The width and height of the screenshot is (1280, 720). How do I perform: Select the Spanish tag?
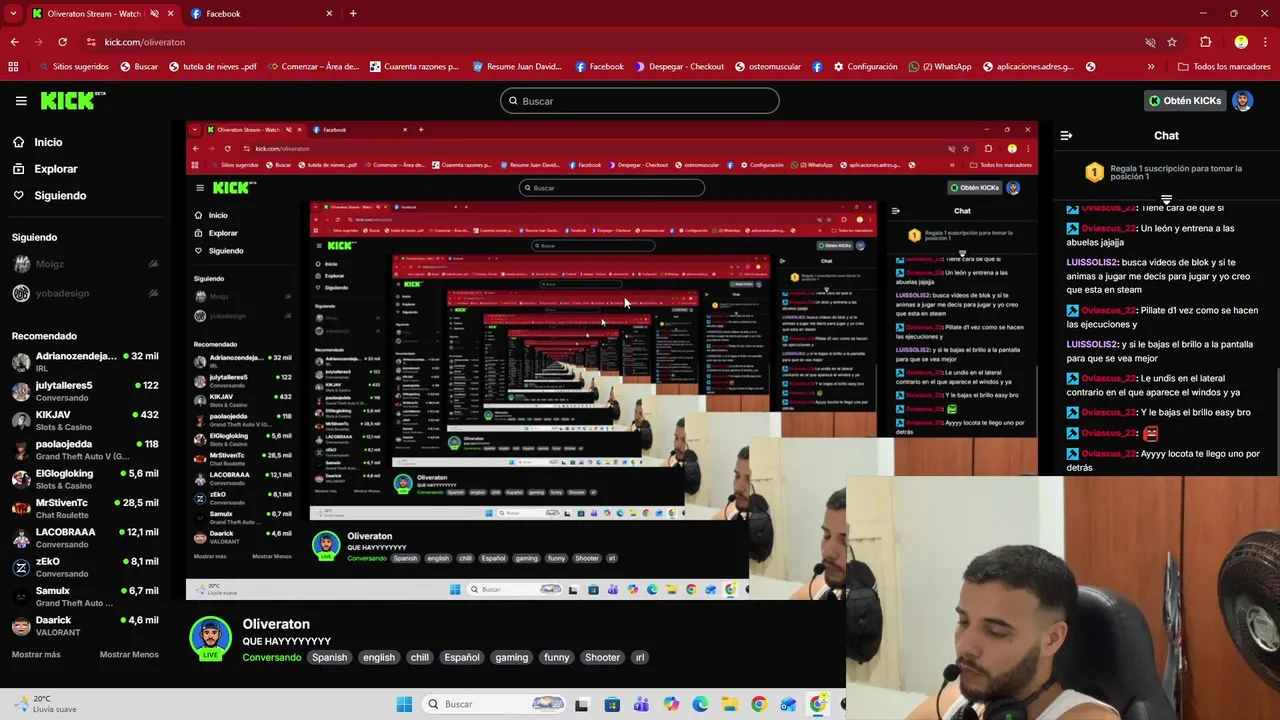(329, 657)
